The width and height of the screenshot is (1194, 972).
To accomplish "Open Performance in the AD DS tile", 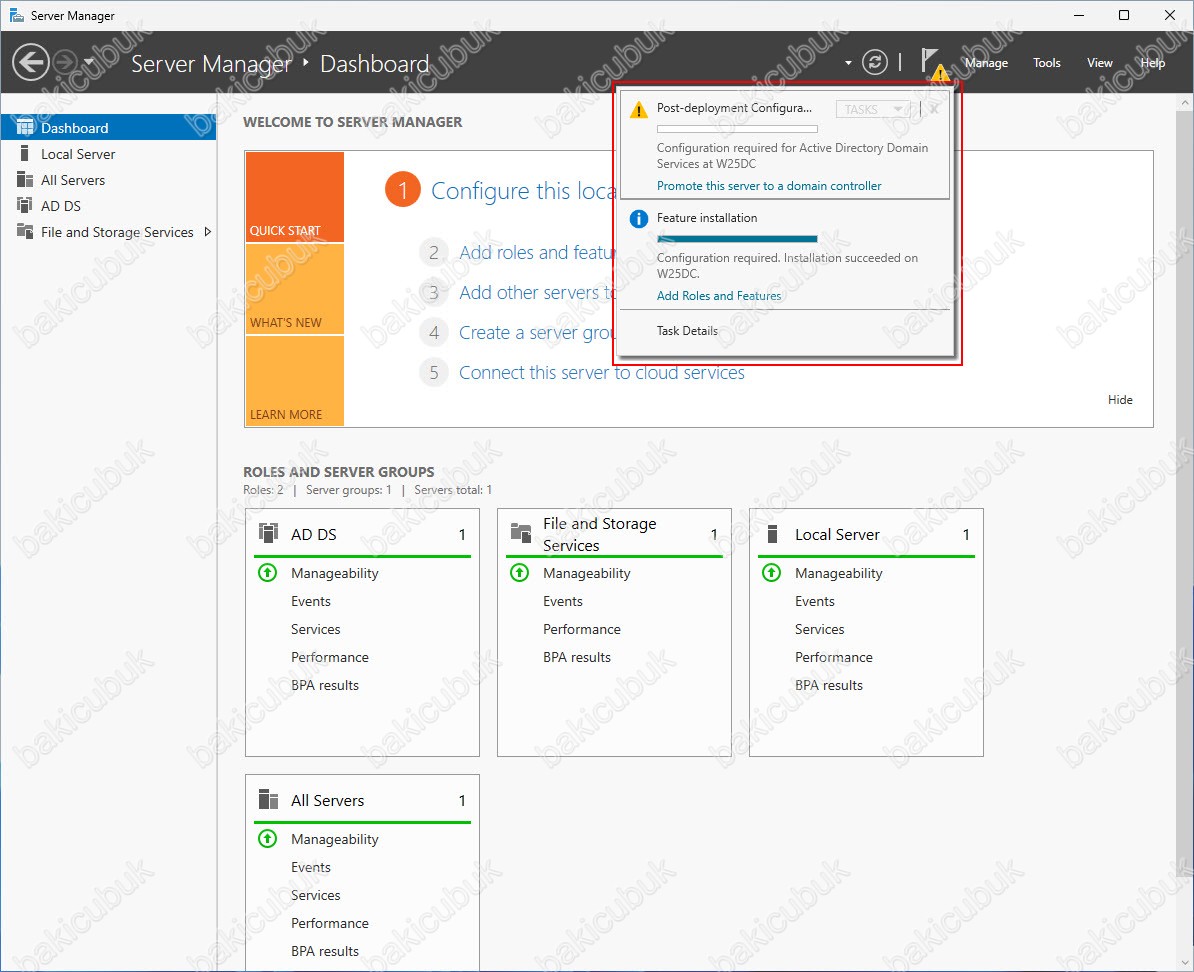I will pos(330,657).
